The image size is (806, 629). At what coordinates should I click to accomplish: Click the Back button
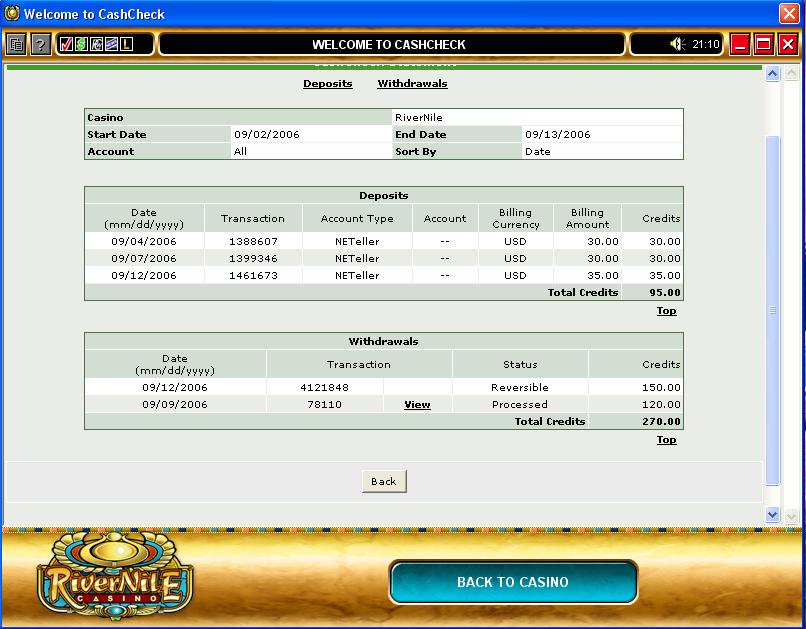click(384, 482)
